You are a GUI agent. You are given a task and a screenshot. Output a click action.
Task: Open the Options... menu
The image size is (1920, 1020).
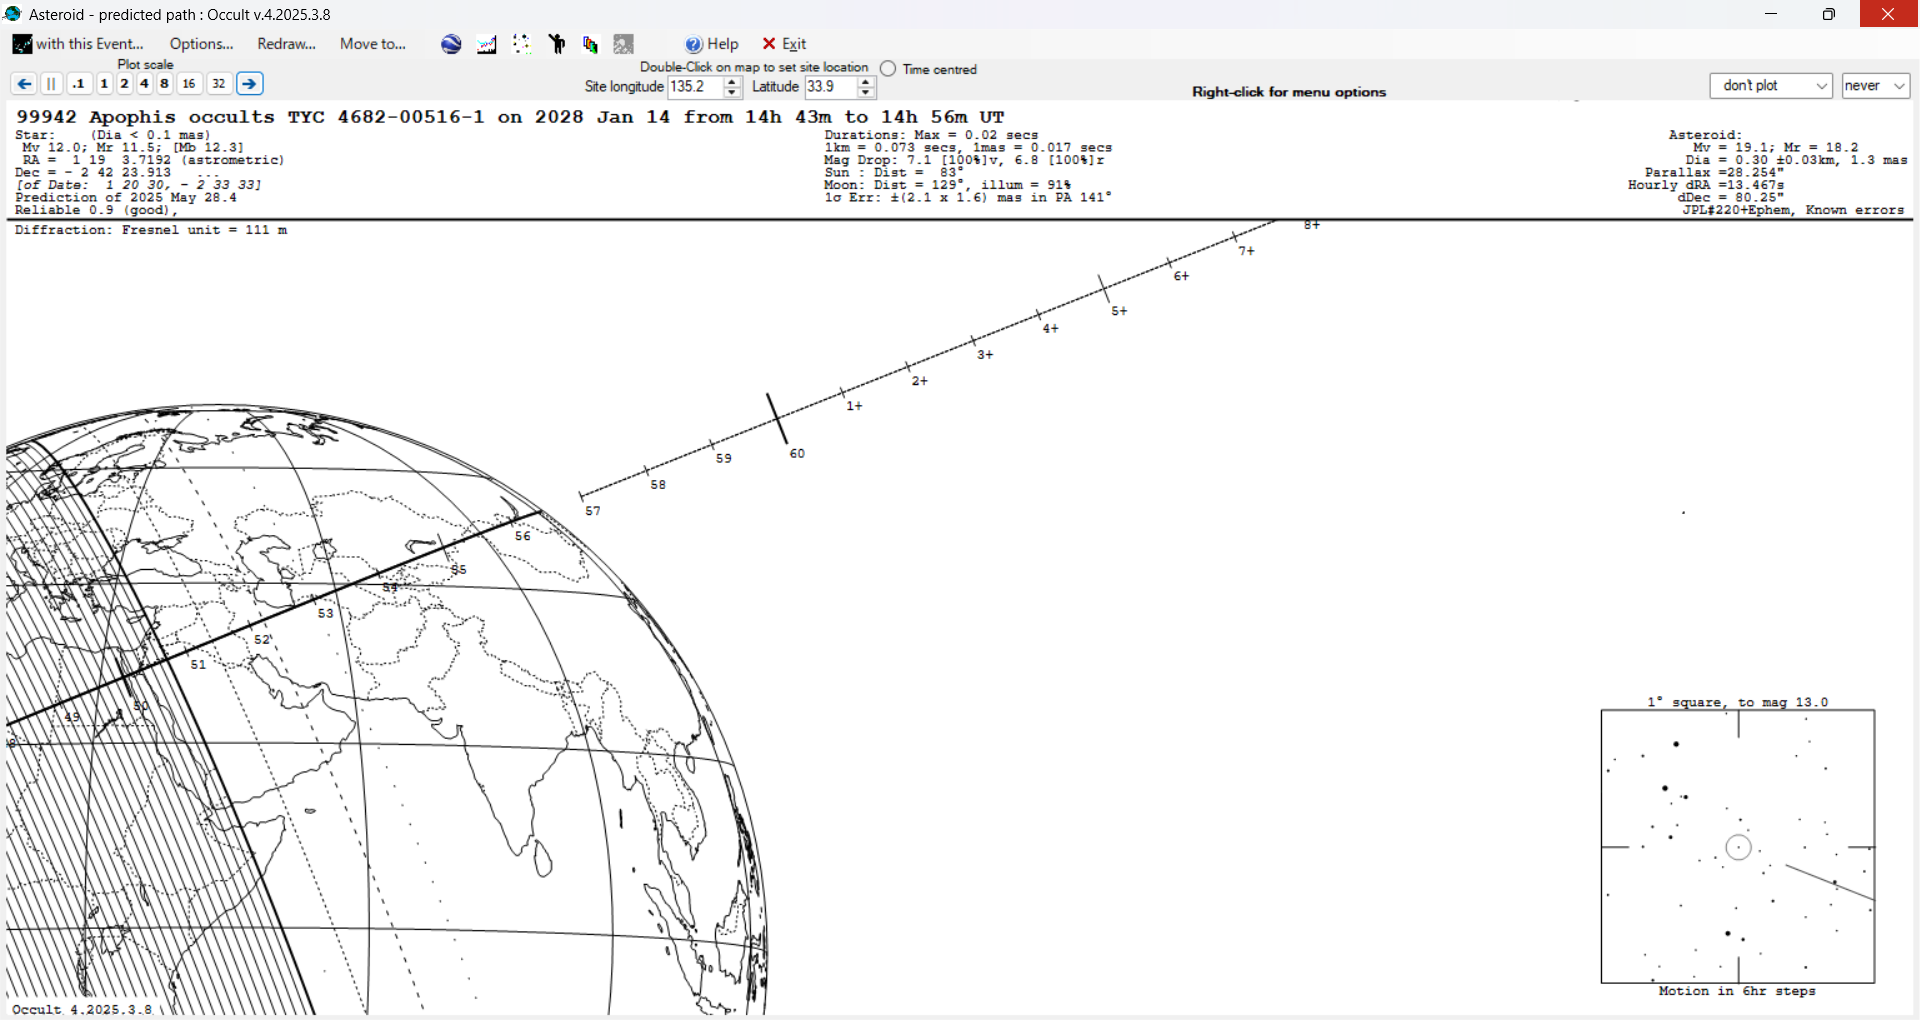201,44
